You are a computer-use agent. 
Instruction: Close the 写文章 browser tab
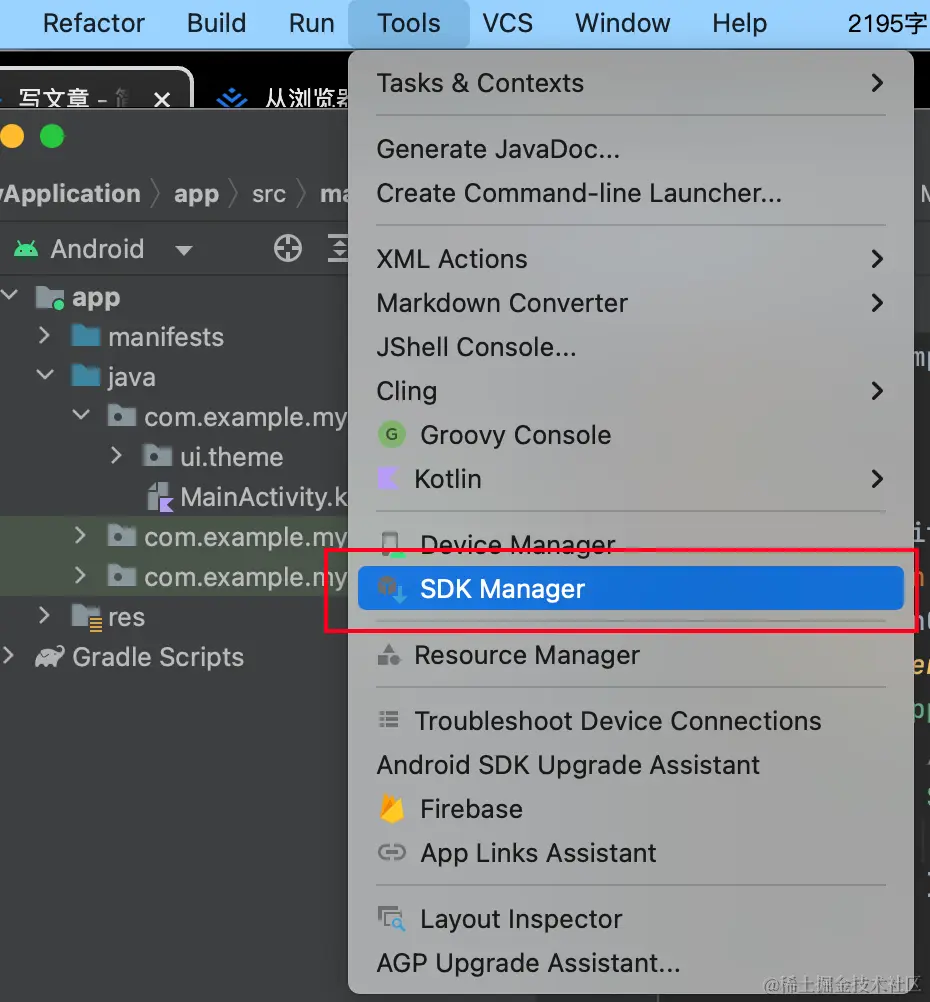coord(162,99)
